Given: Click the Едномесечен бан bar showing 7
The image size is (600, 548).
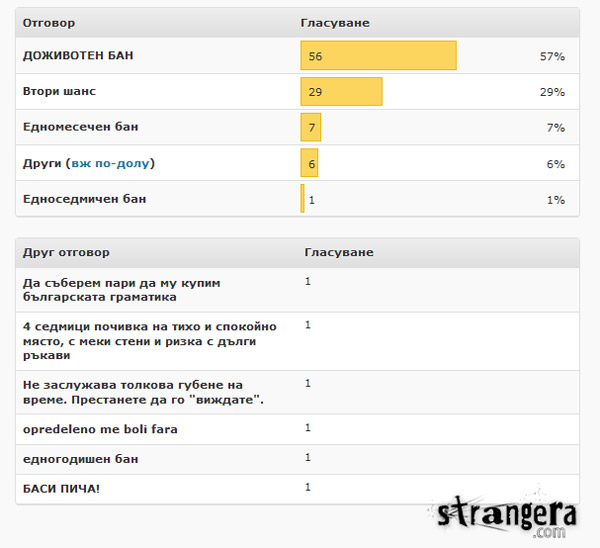Looking at the screenshot, I should click(311, 128).
